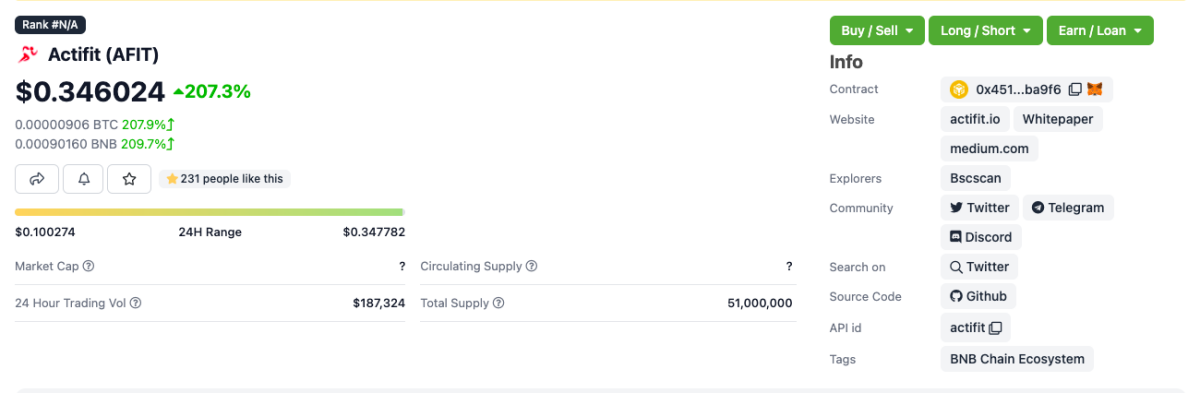Click 24 Hour Trading Vol info icon
The height and width of the screenshot is (393, 1200).
tap(136, 303)
